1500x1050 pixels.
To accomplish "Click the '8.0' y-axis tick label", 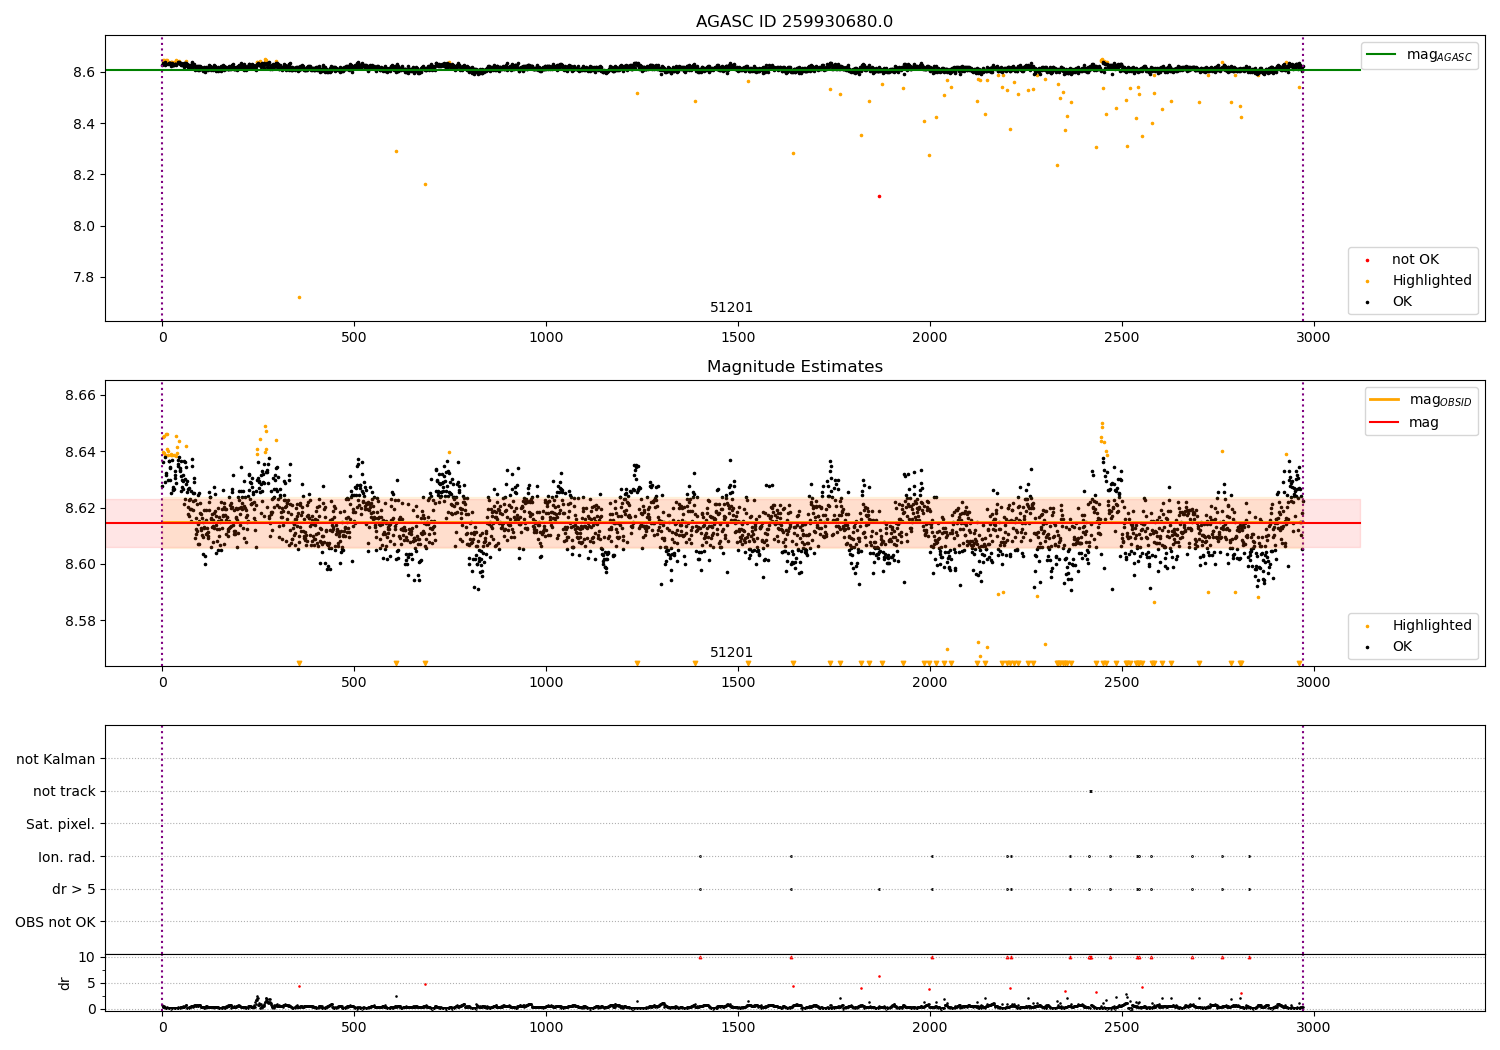I will coord(84,226).
